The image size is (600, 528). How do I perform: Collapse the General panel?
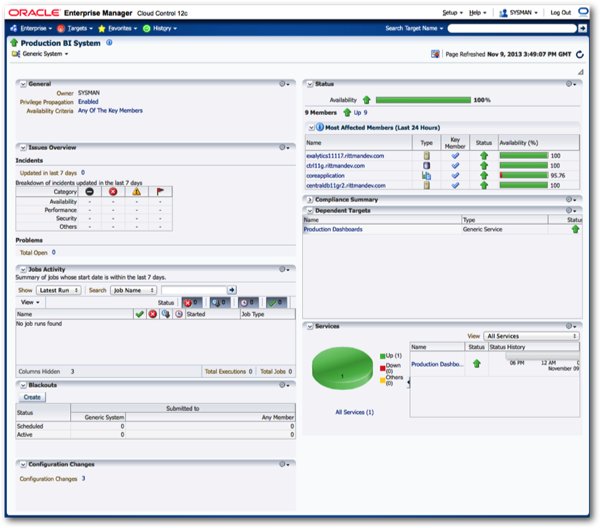[23, 84]
